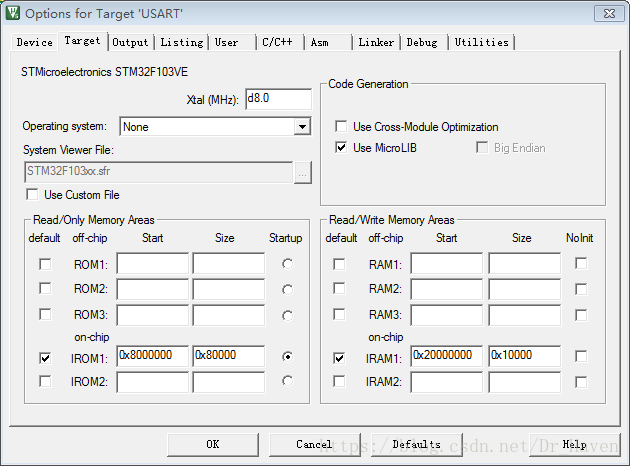Enable NoInit checkbox for IRAM1

pyautogui.click(x=581, y=357)
